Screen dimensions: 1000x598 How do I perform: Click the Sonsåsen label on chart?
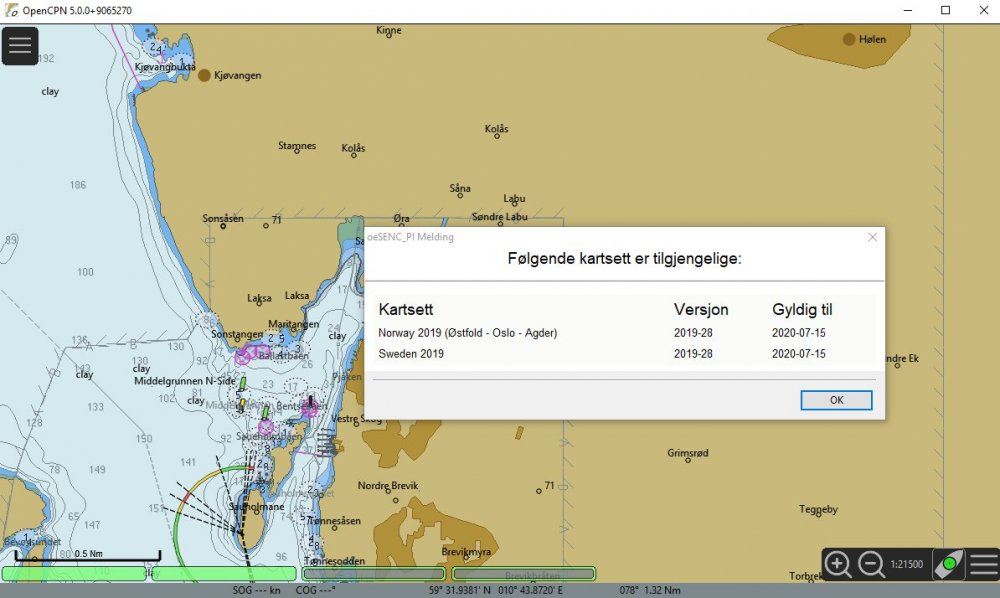223,219
